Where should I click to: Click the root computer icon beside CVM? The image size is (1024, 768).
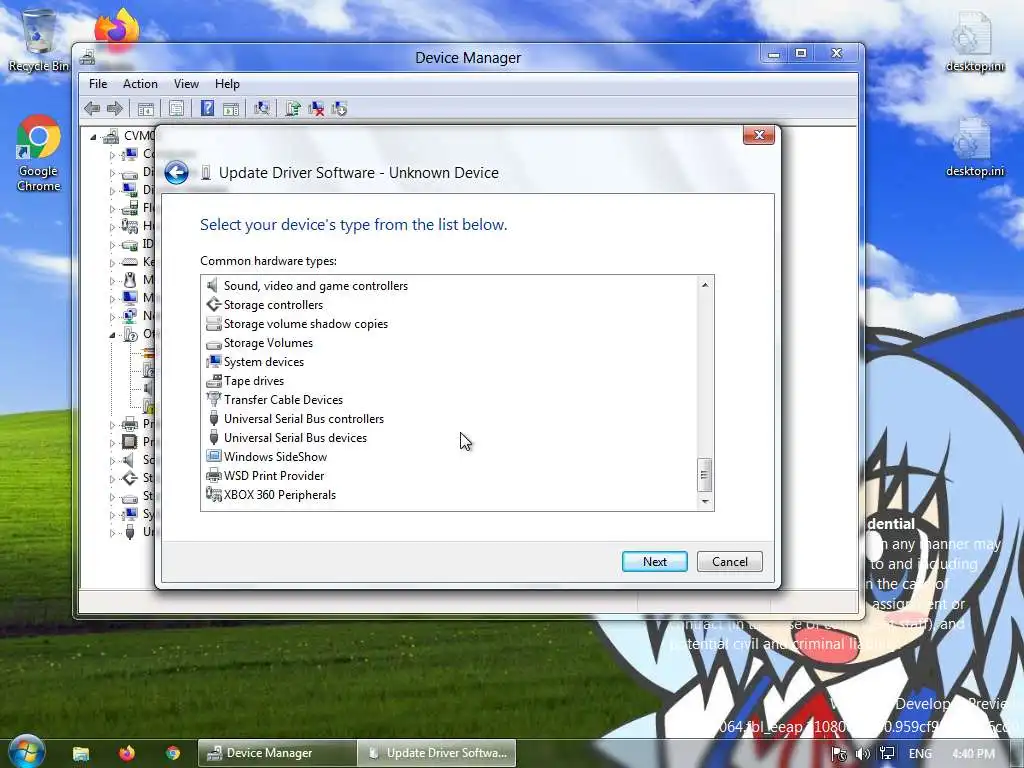111,136
